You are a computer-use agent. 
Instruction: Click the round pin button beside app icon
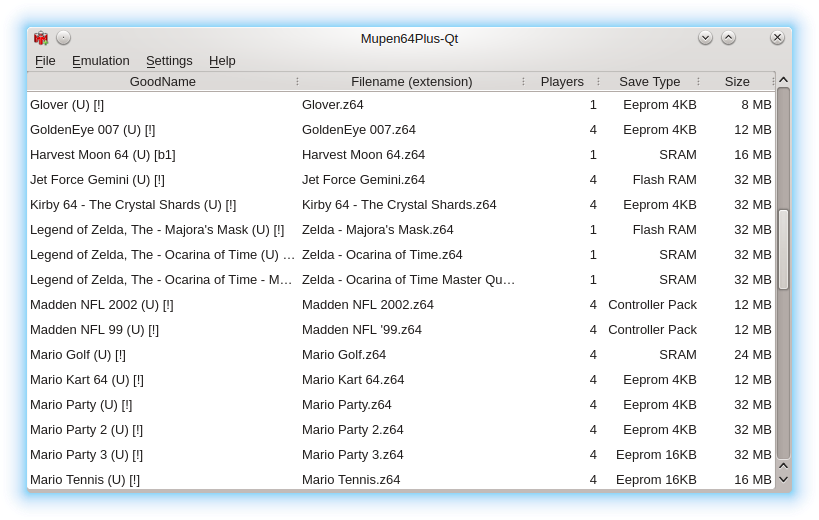pos(63,38)
